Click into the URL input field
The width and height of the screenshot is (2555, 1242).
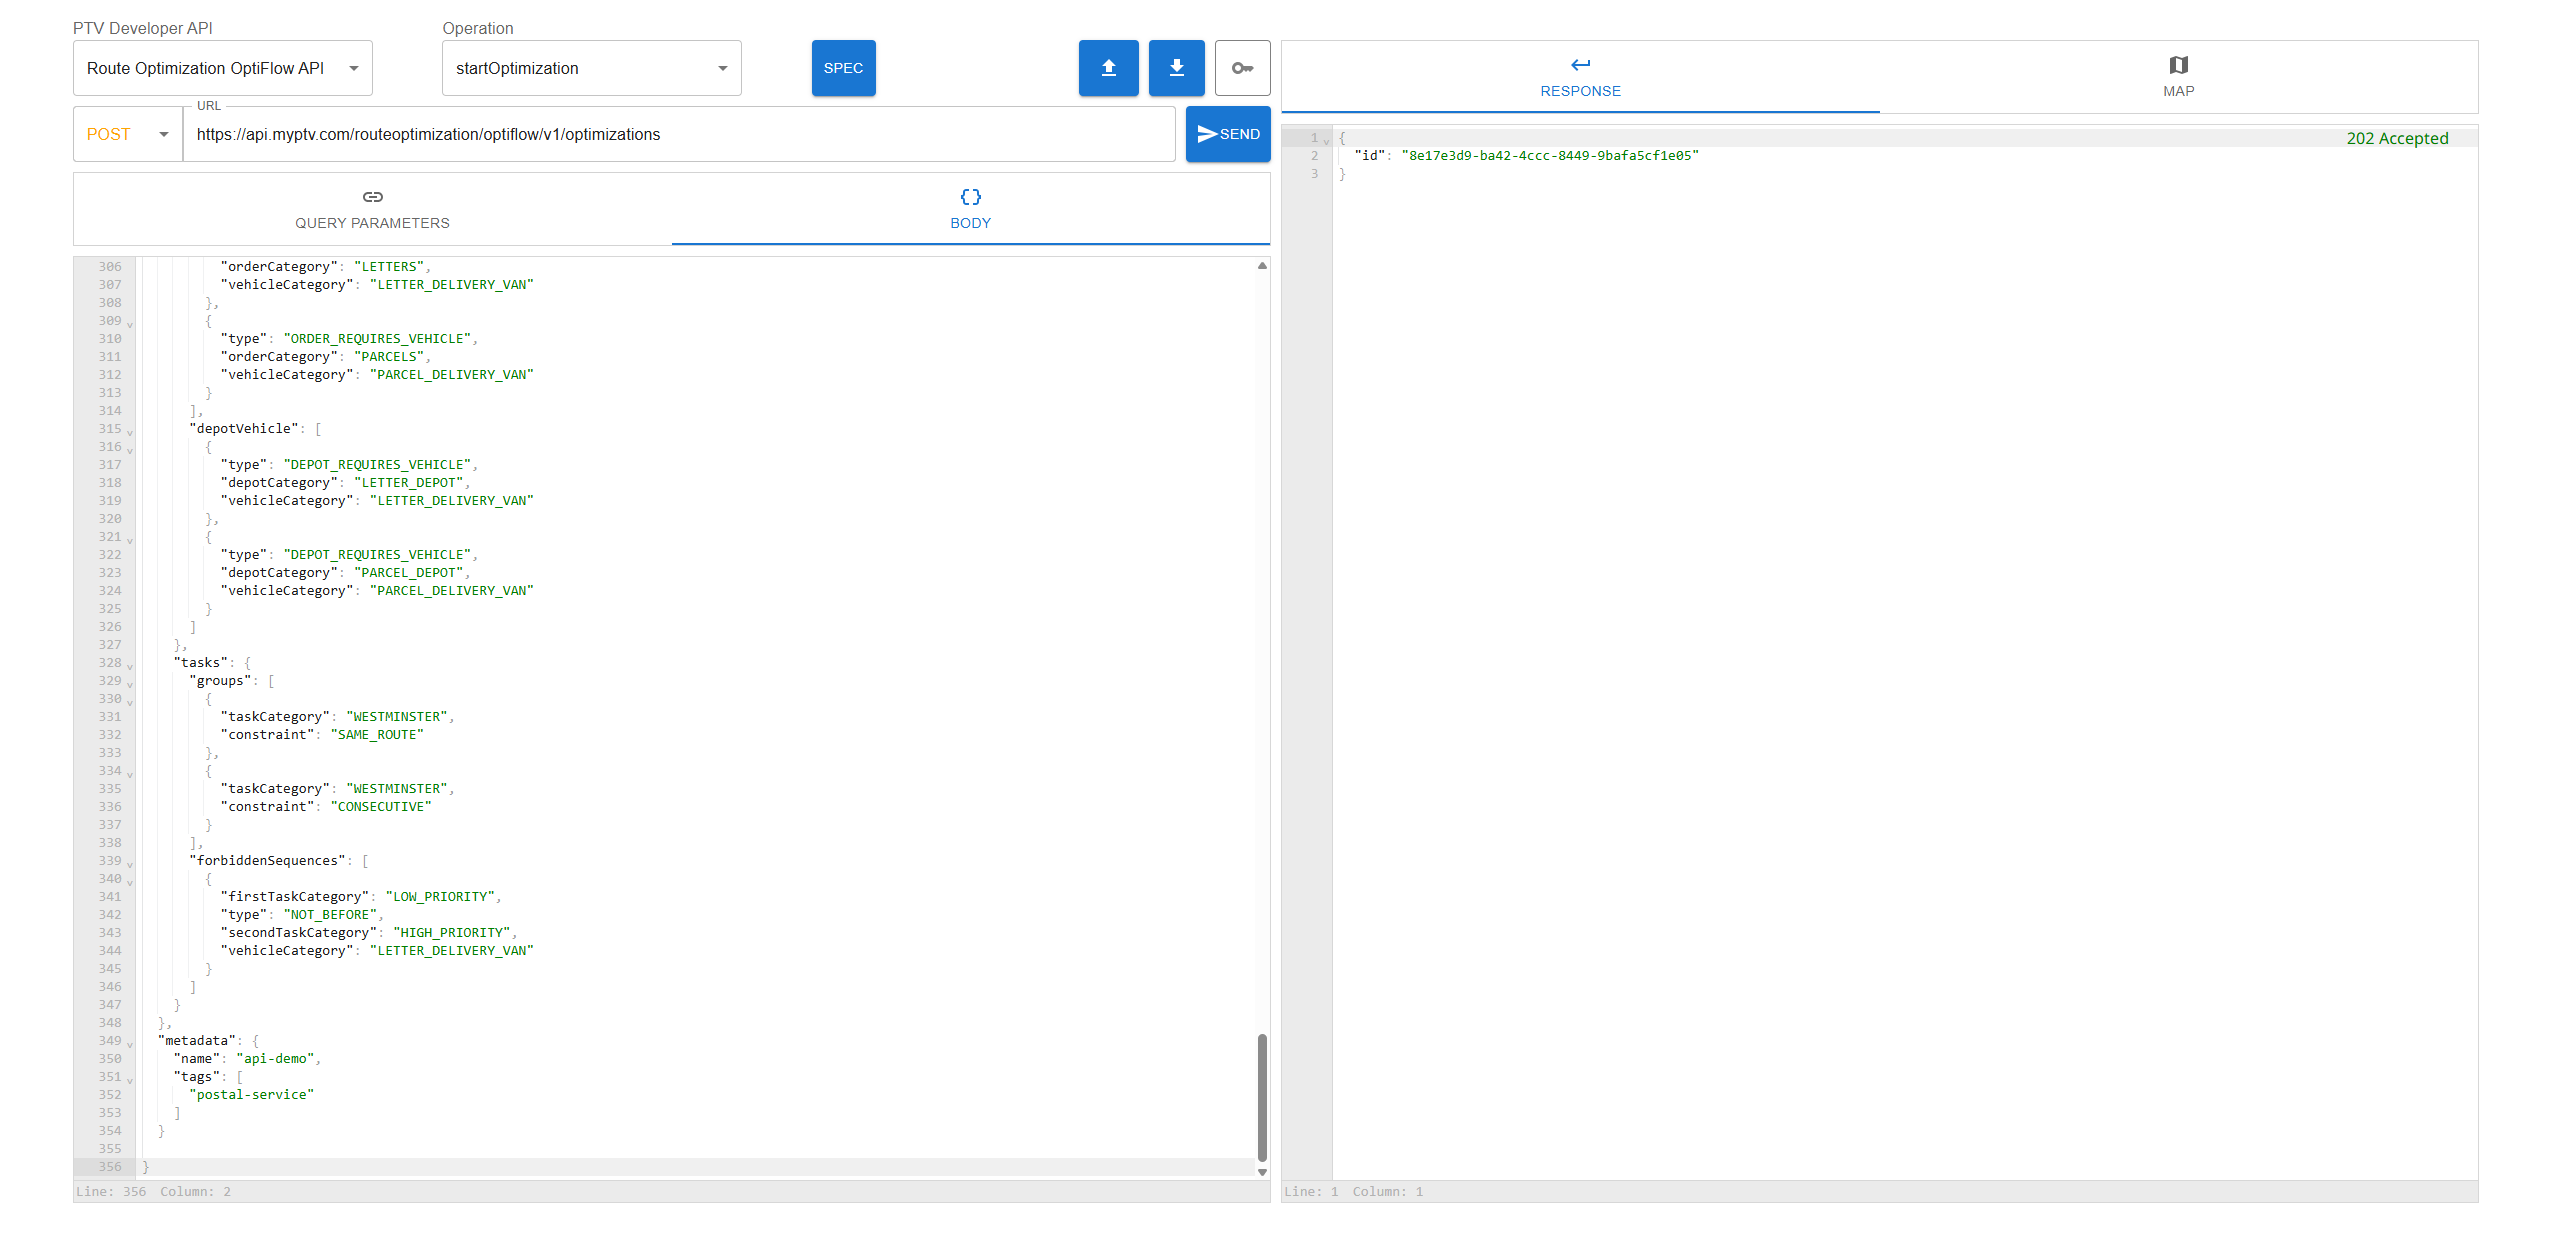(680, 134)
